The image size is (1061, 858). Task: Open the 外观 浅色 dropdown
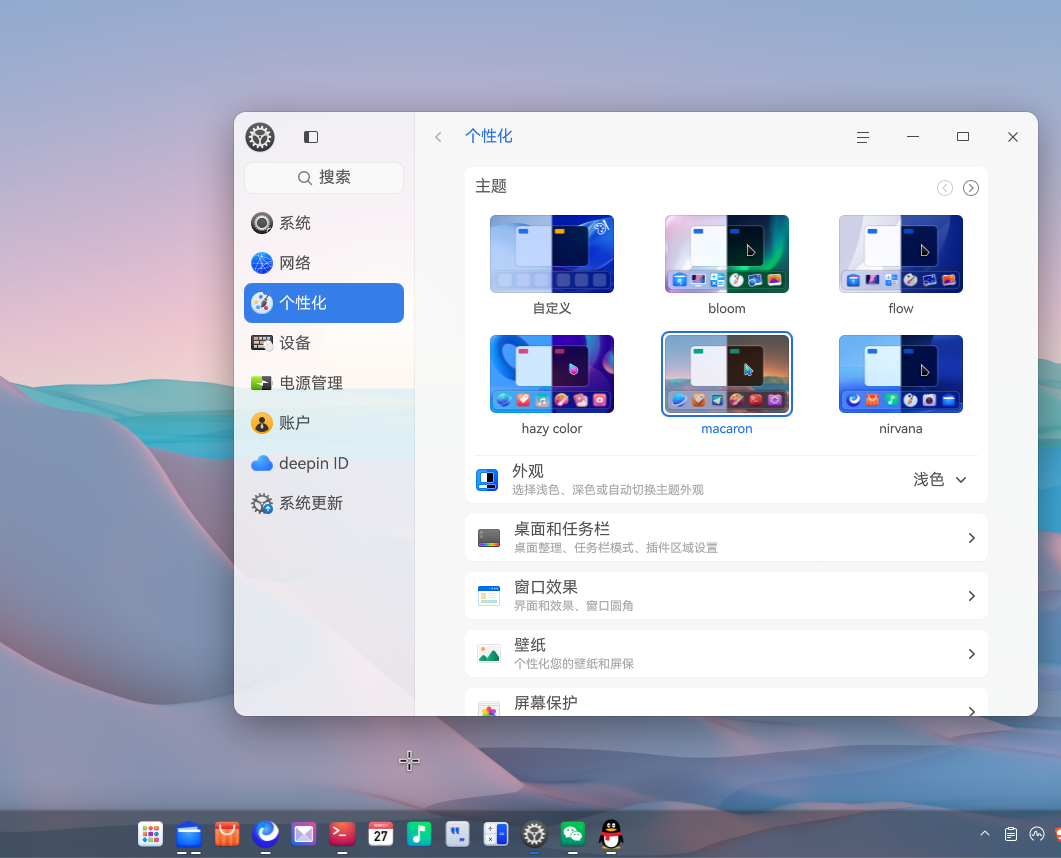click(940, 479)
